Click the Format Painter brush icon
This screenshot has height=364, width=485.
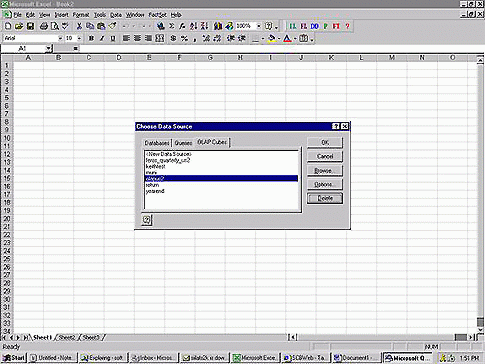(x=112, y=26)
